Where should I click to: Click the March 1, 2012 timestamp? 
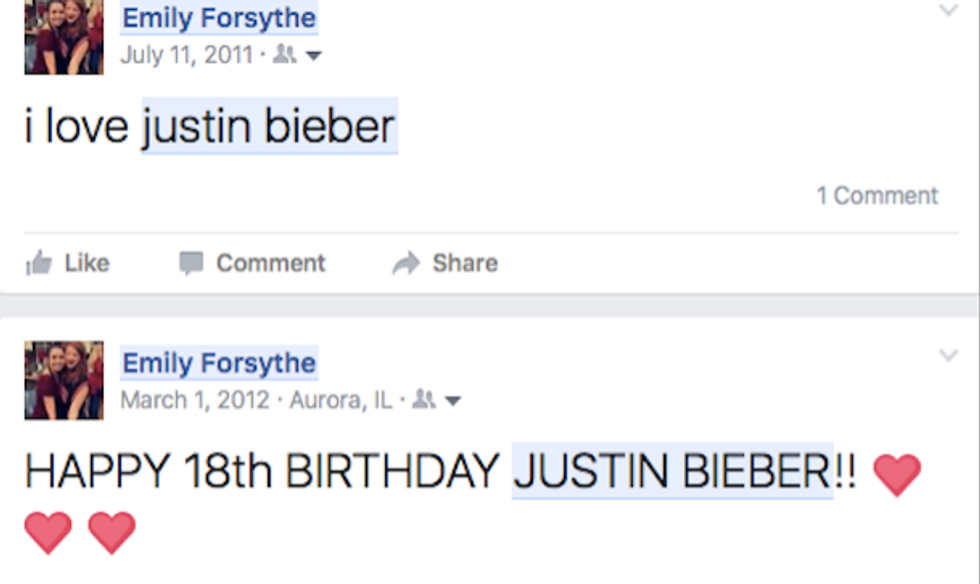point(195,400)
